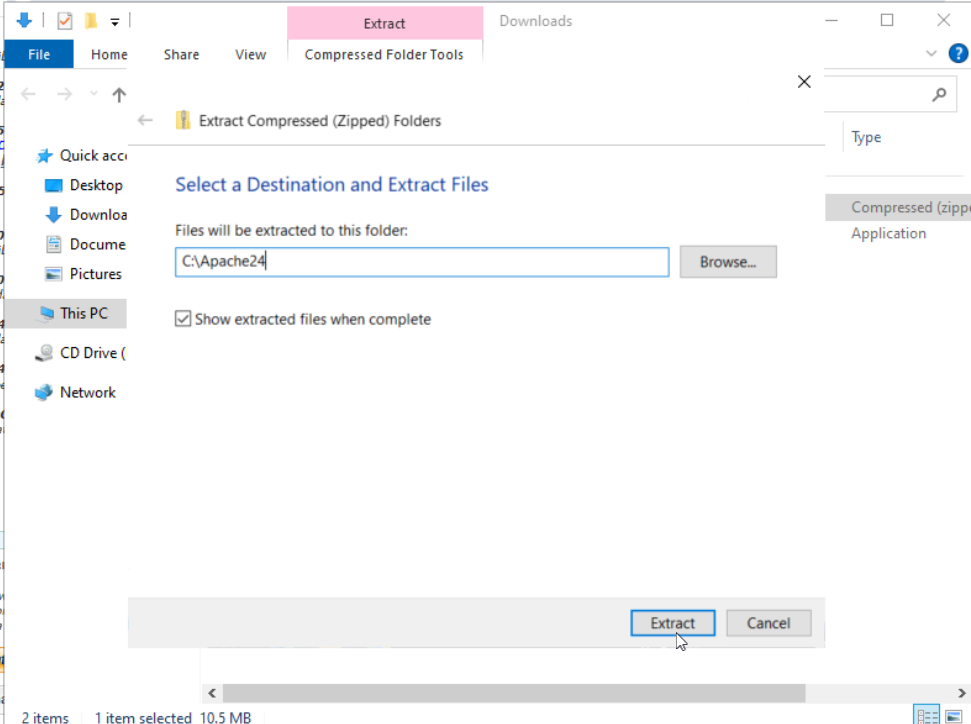This screenshot has height=724, width=971.
Task: Click the Type column header
Action: point(866,137)
